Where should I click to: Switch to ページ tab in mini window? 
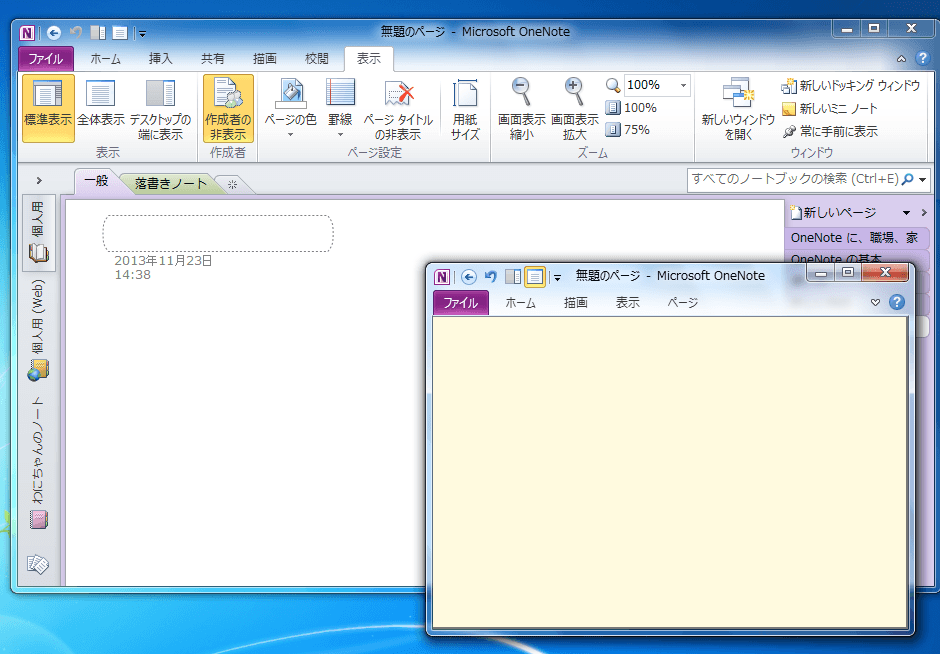[x=683, y=303]
